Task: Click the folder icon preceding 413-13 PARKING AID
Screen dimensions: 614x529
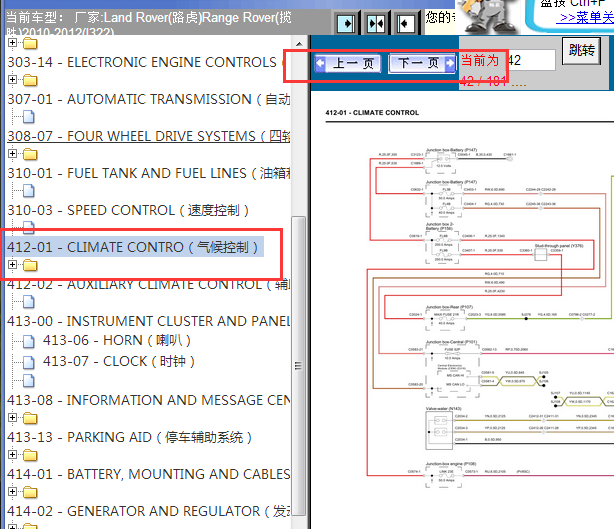Action: 30,419
